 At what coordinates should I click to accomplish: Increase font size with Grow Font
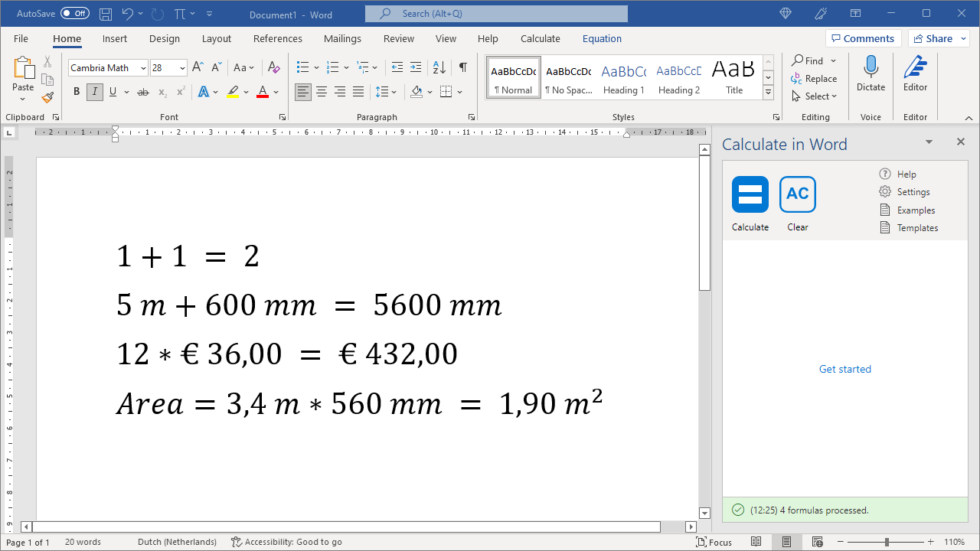tap(198, 67)
